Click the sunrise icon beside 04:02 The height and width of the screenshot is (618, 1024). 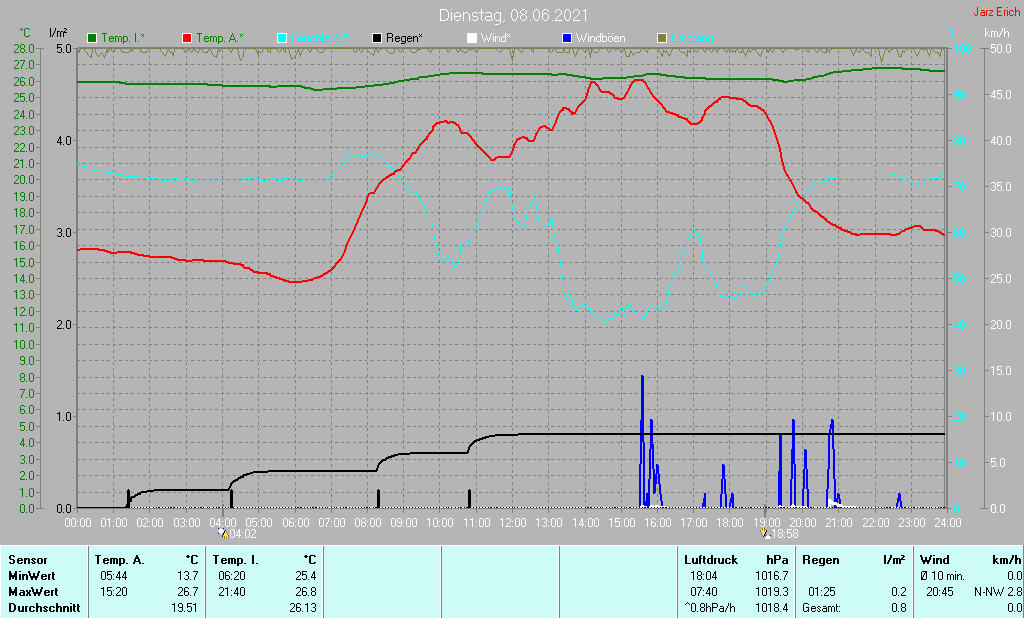[223, 533]
